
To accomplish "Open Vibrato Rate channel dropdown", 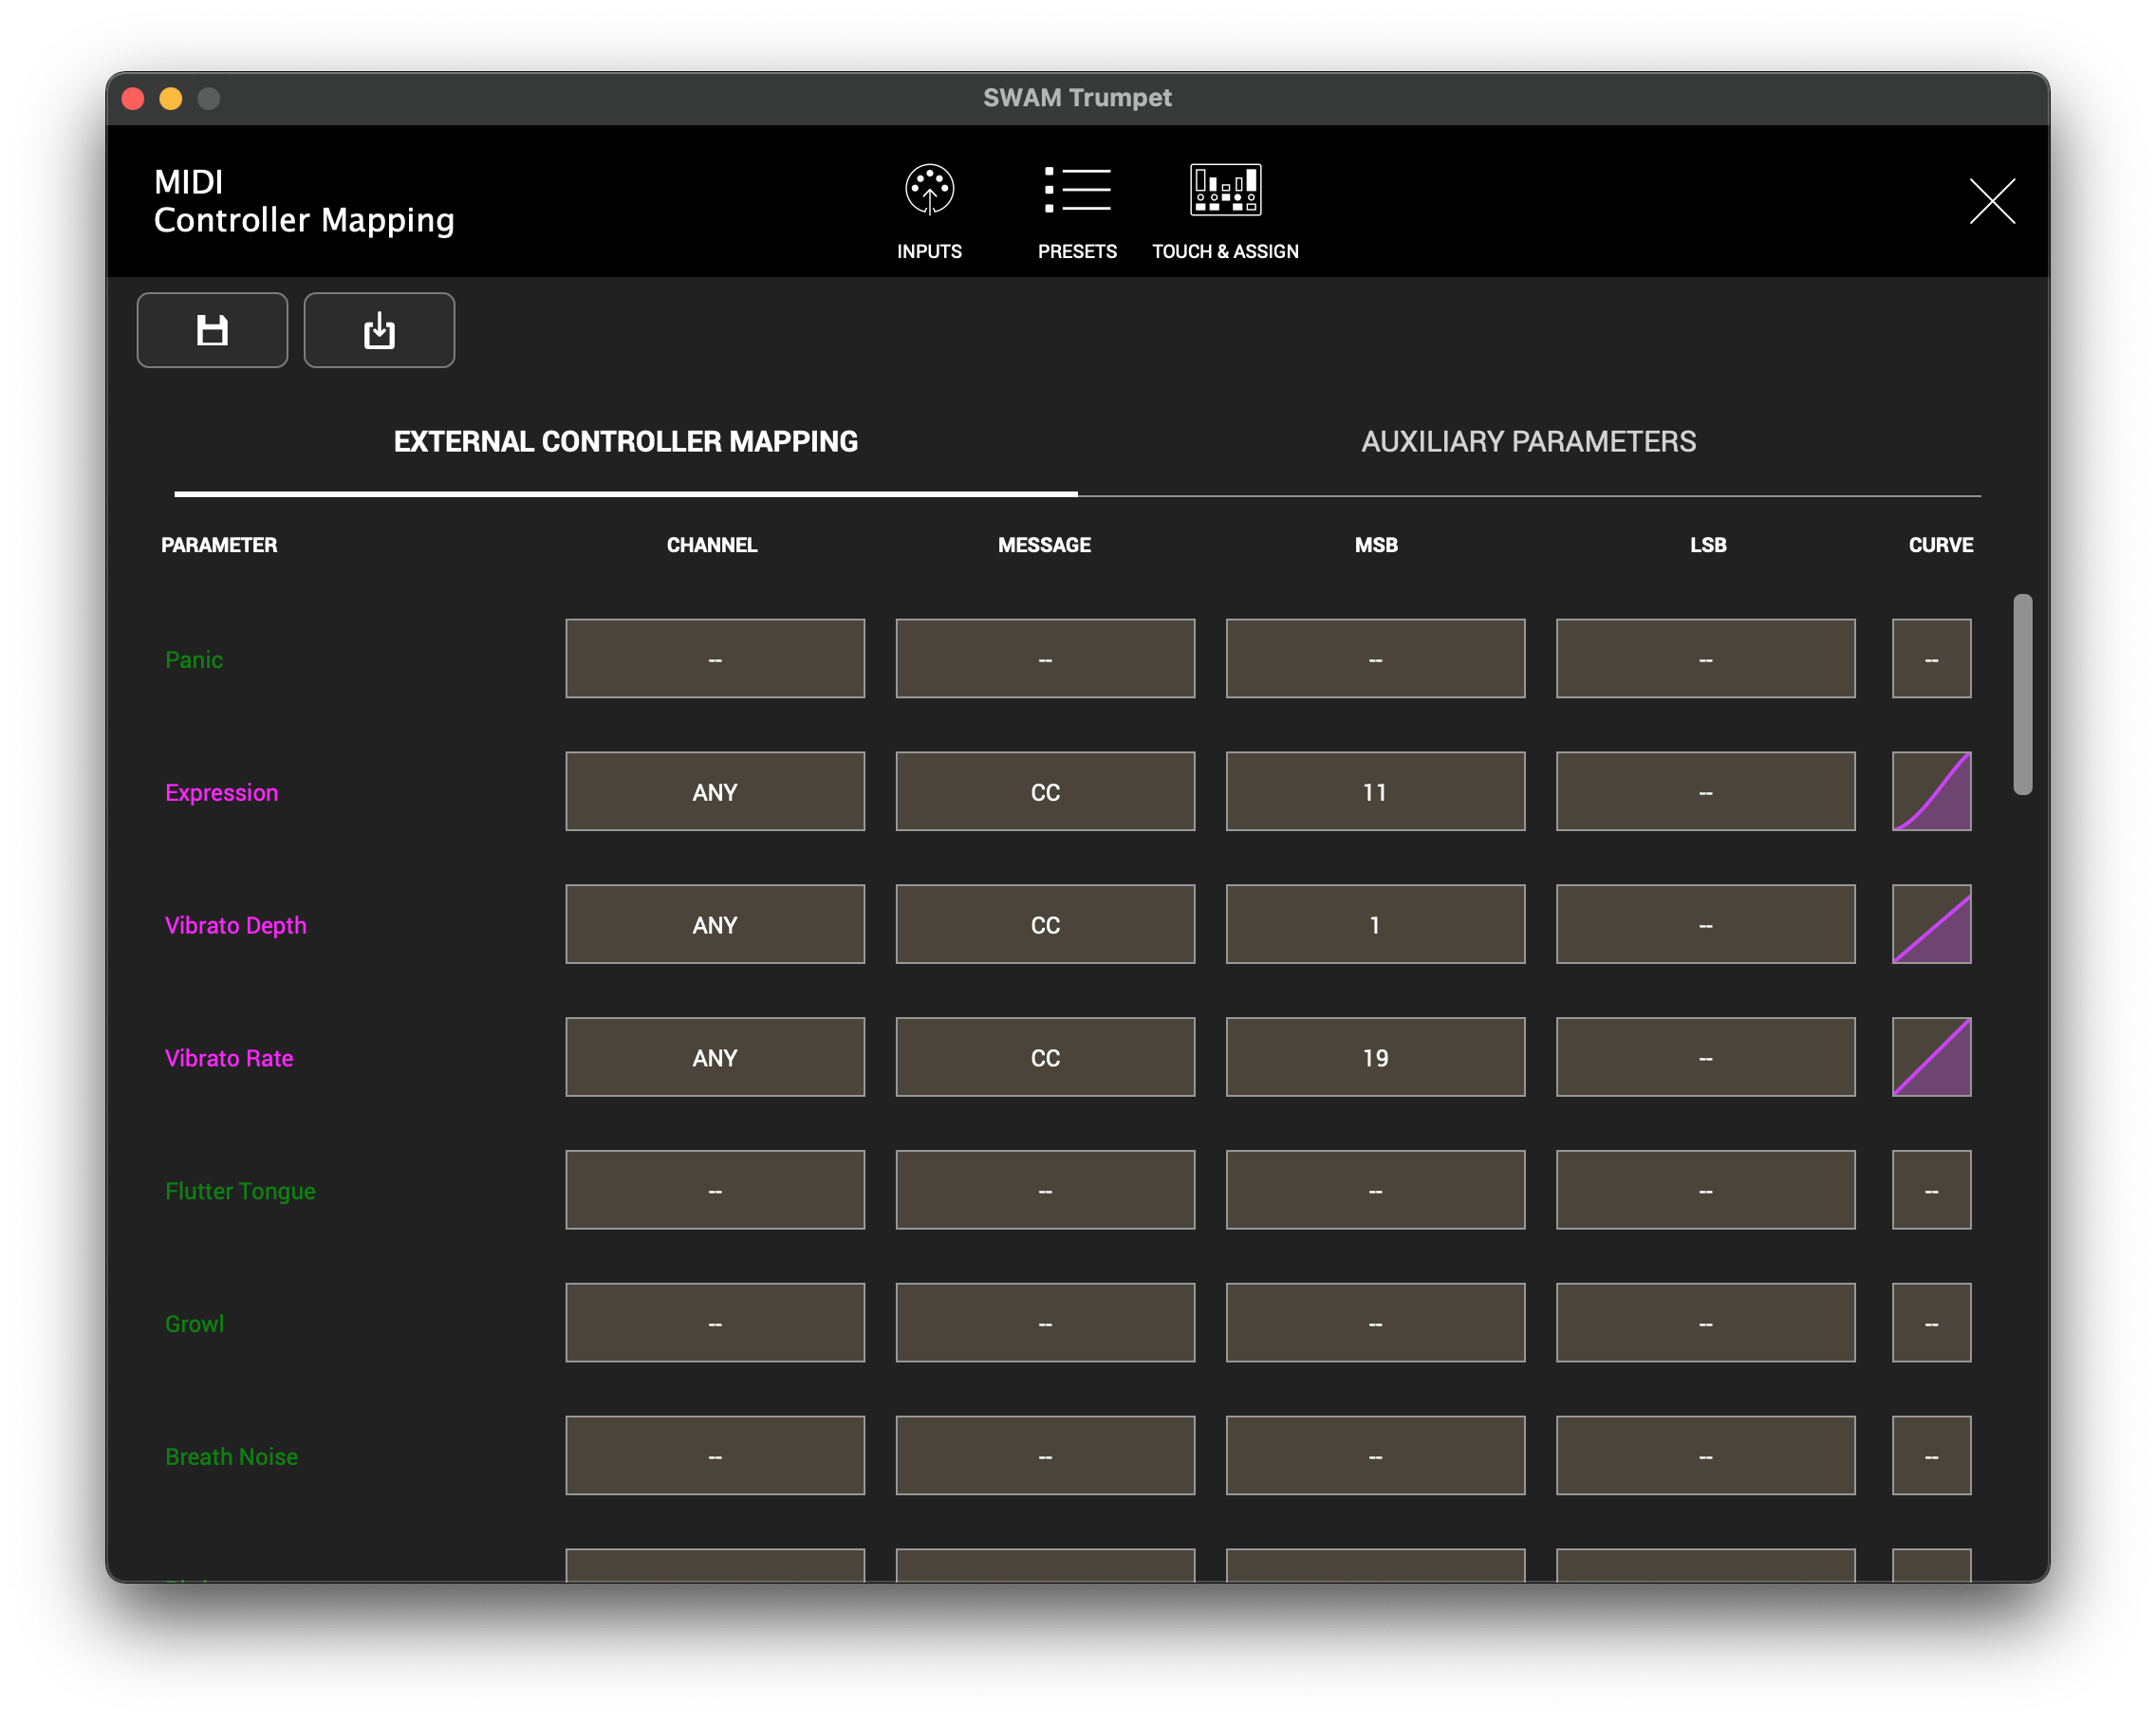I will 715,1057.
